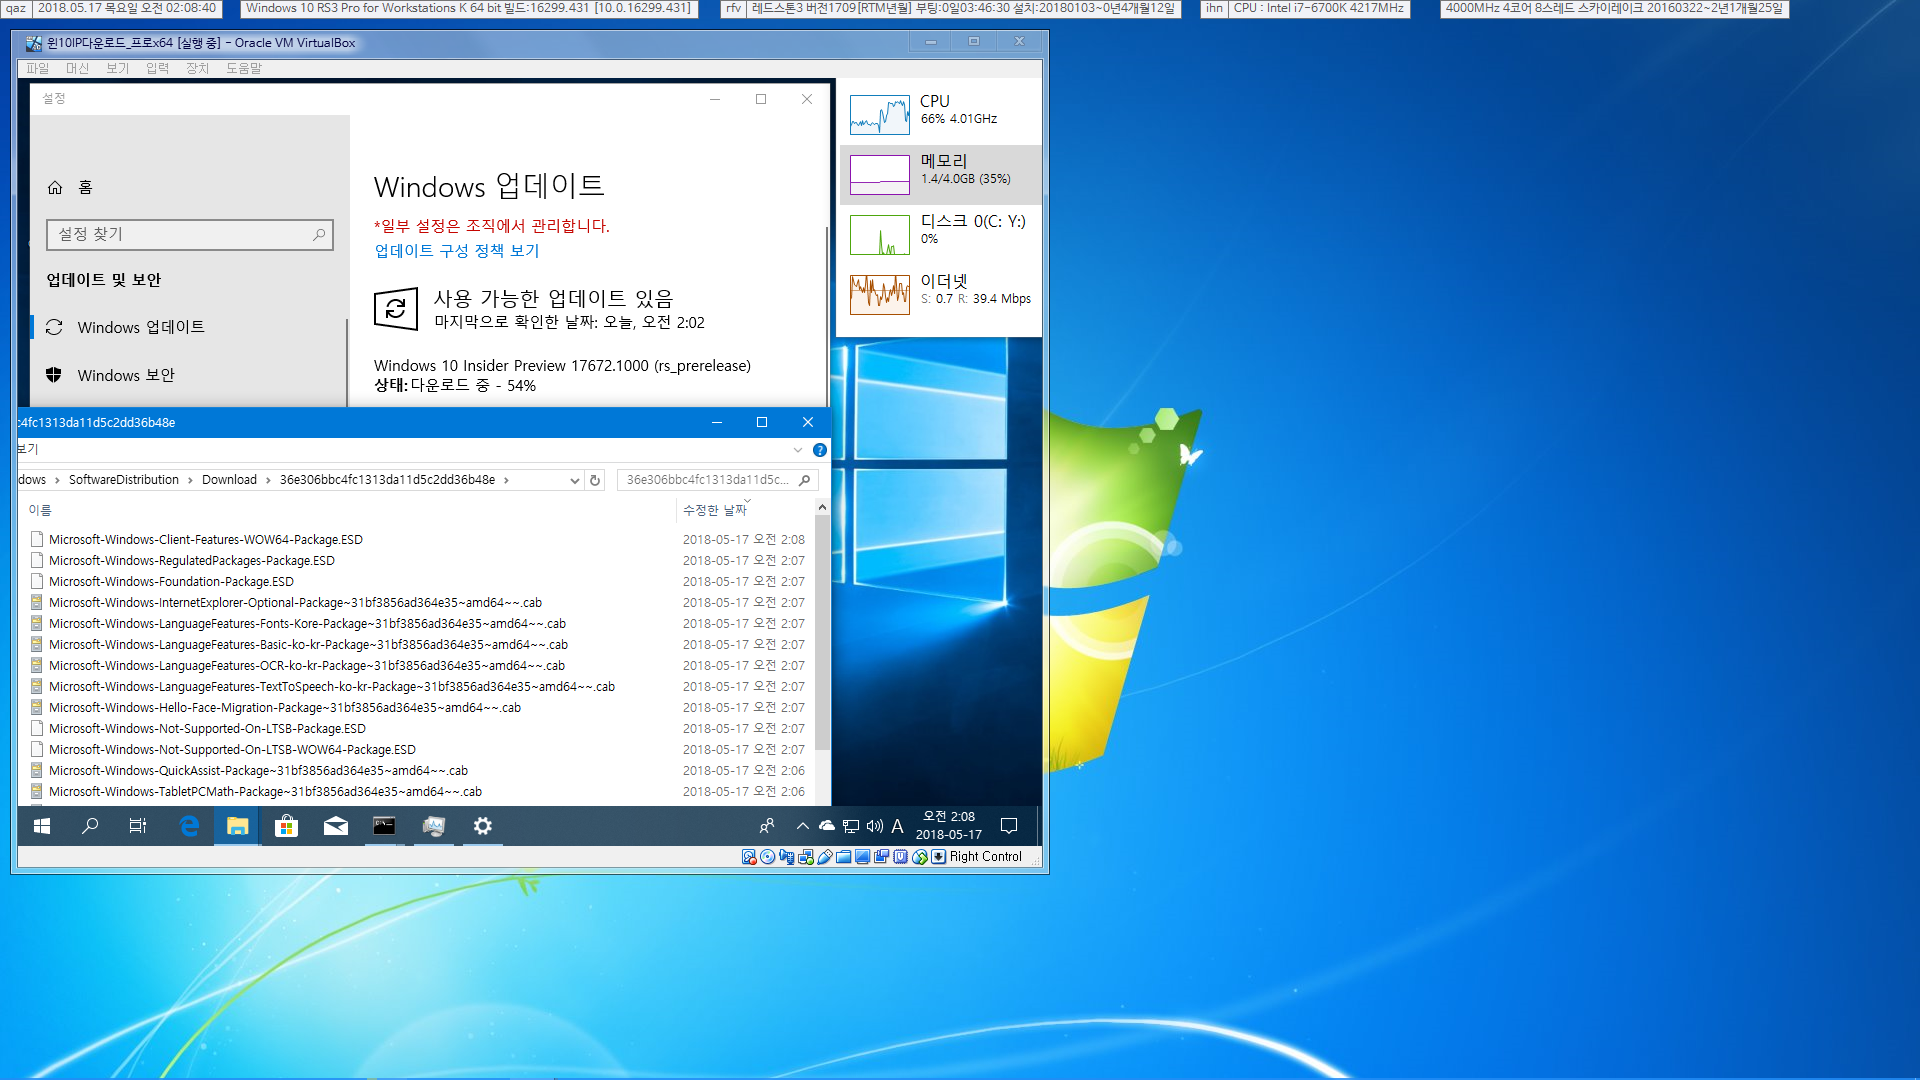Viewport: 1920px width, 1080px height.
Task: Sort by 이름 column header
Action: pos(40,510)
